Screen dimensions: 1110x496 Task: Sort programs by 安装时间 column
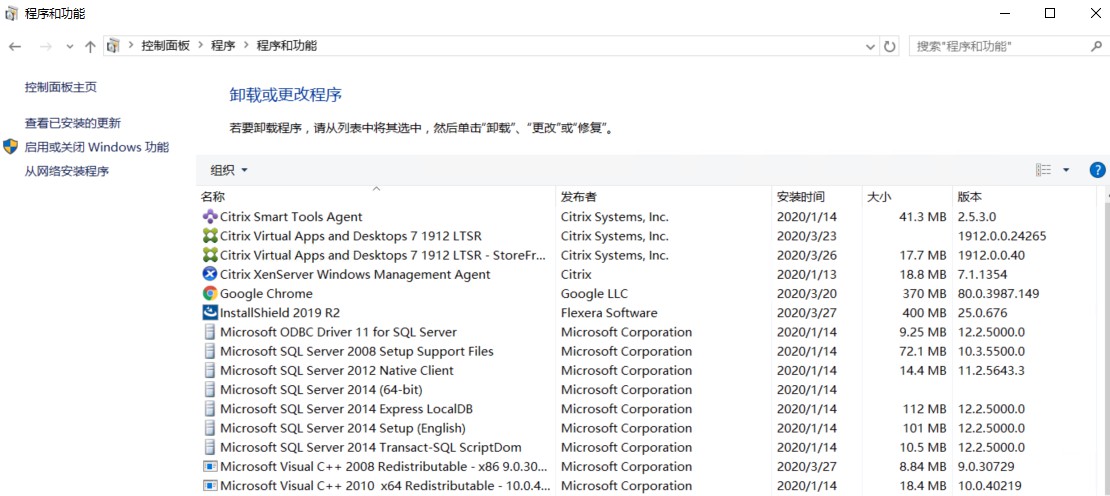point(801,197)
